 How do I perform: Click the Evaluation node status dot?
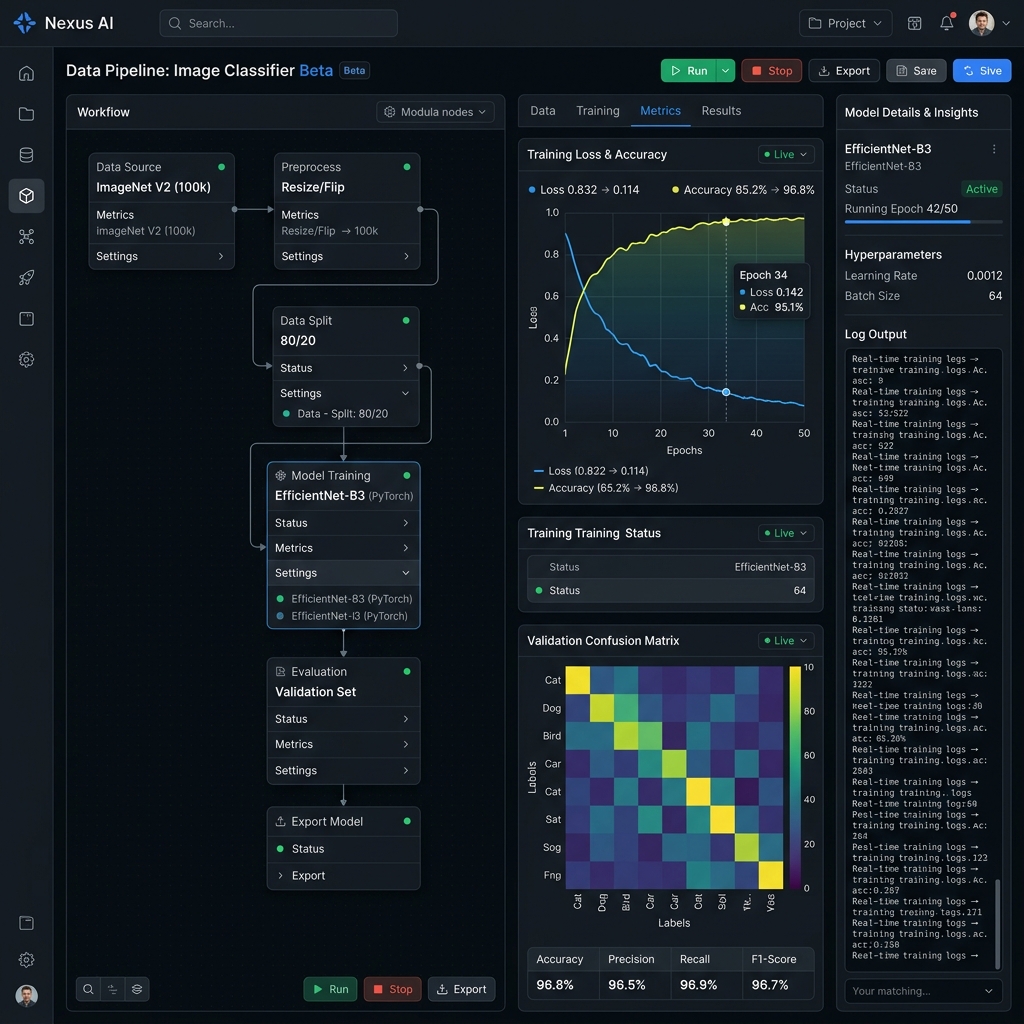[407, 671]
